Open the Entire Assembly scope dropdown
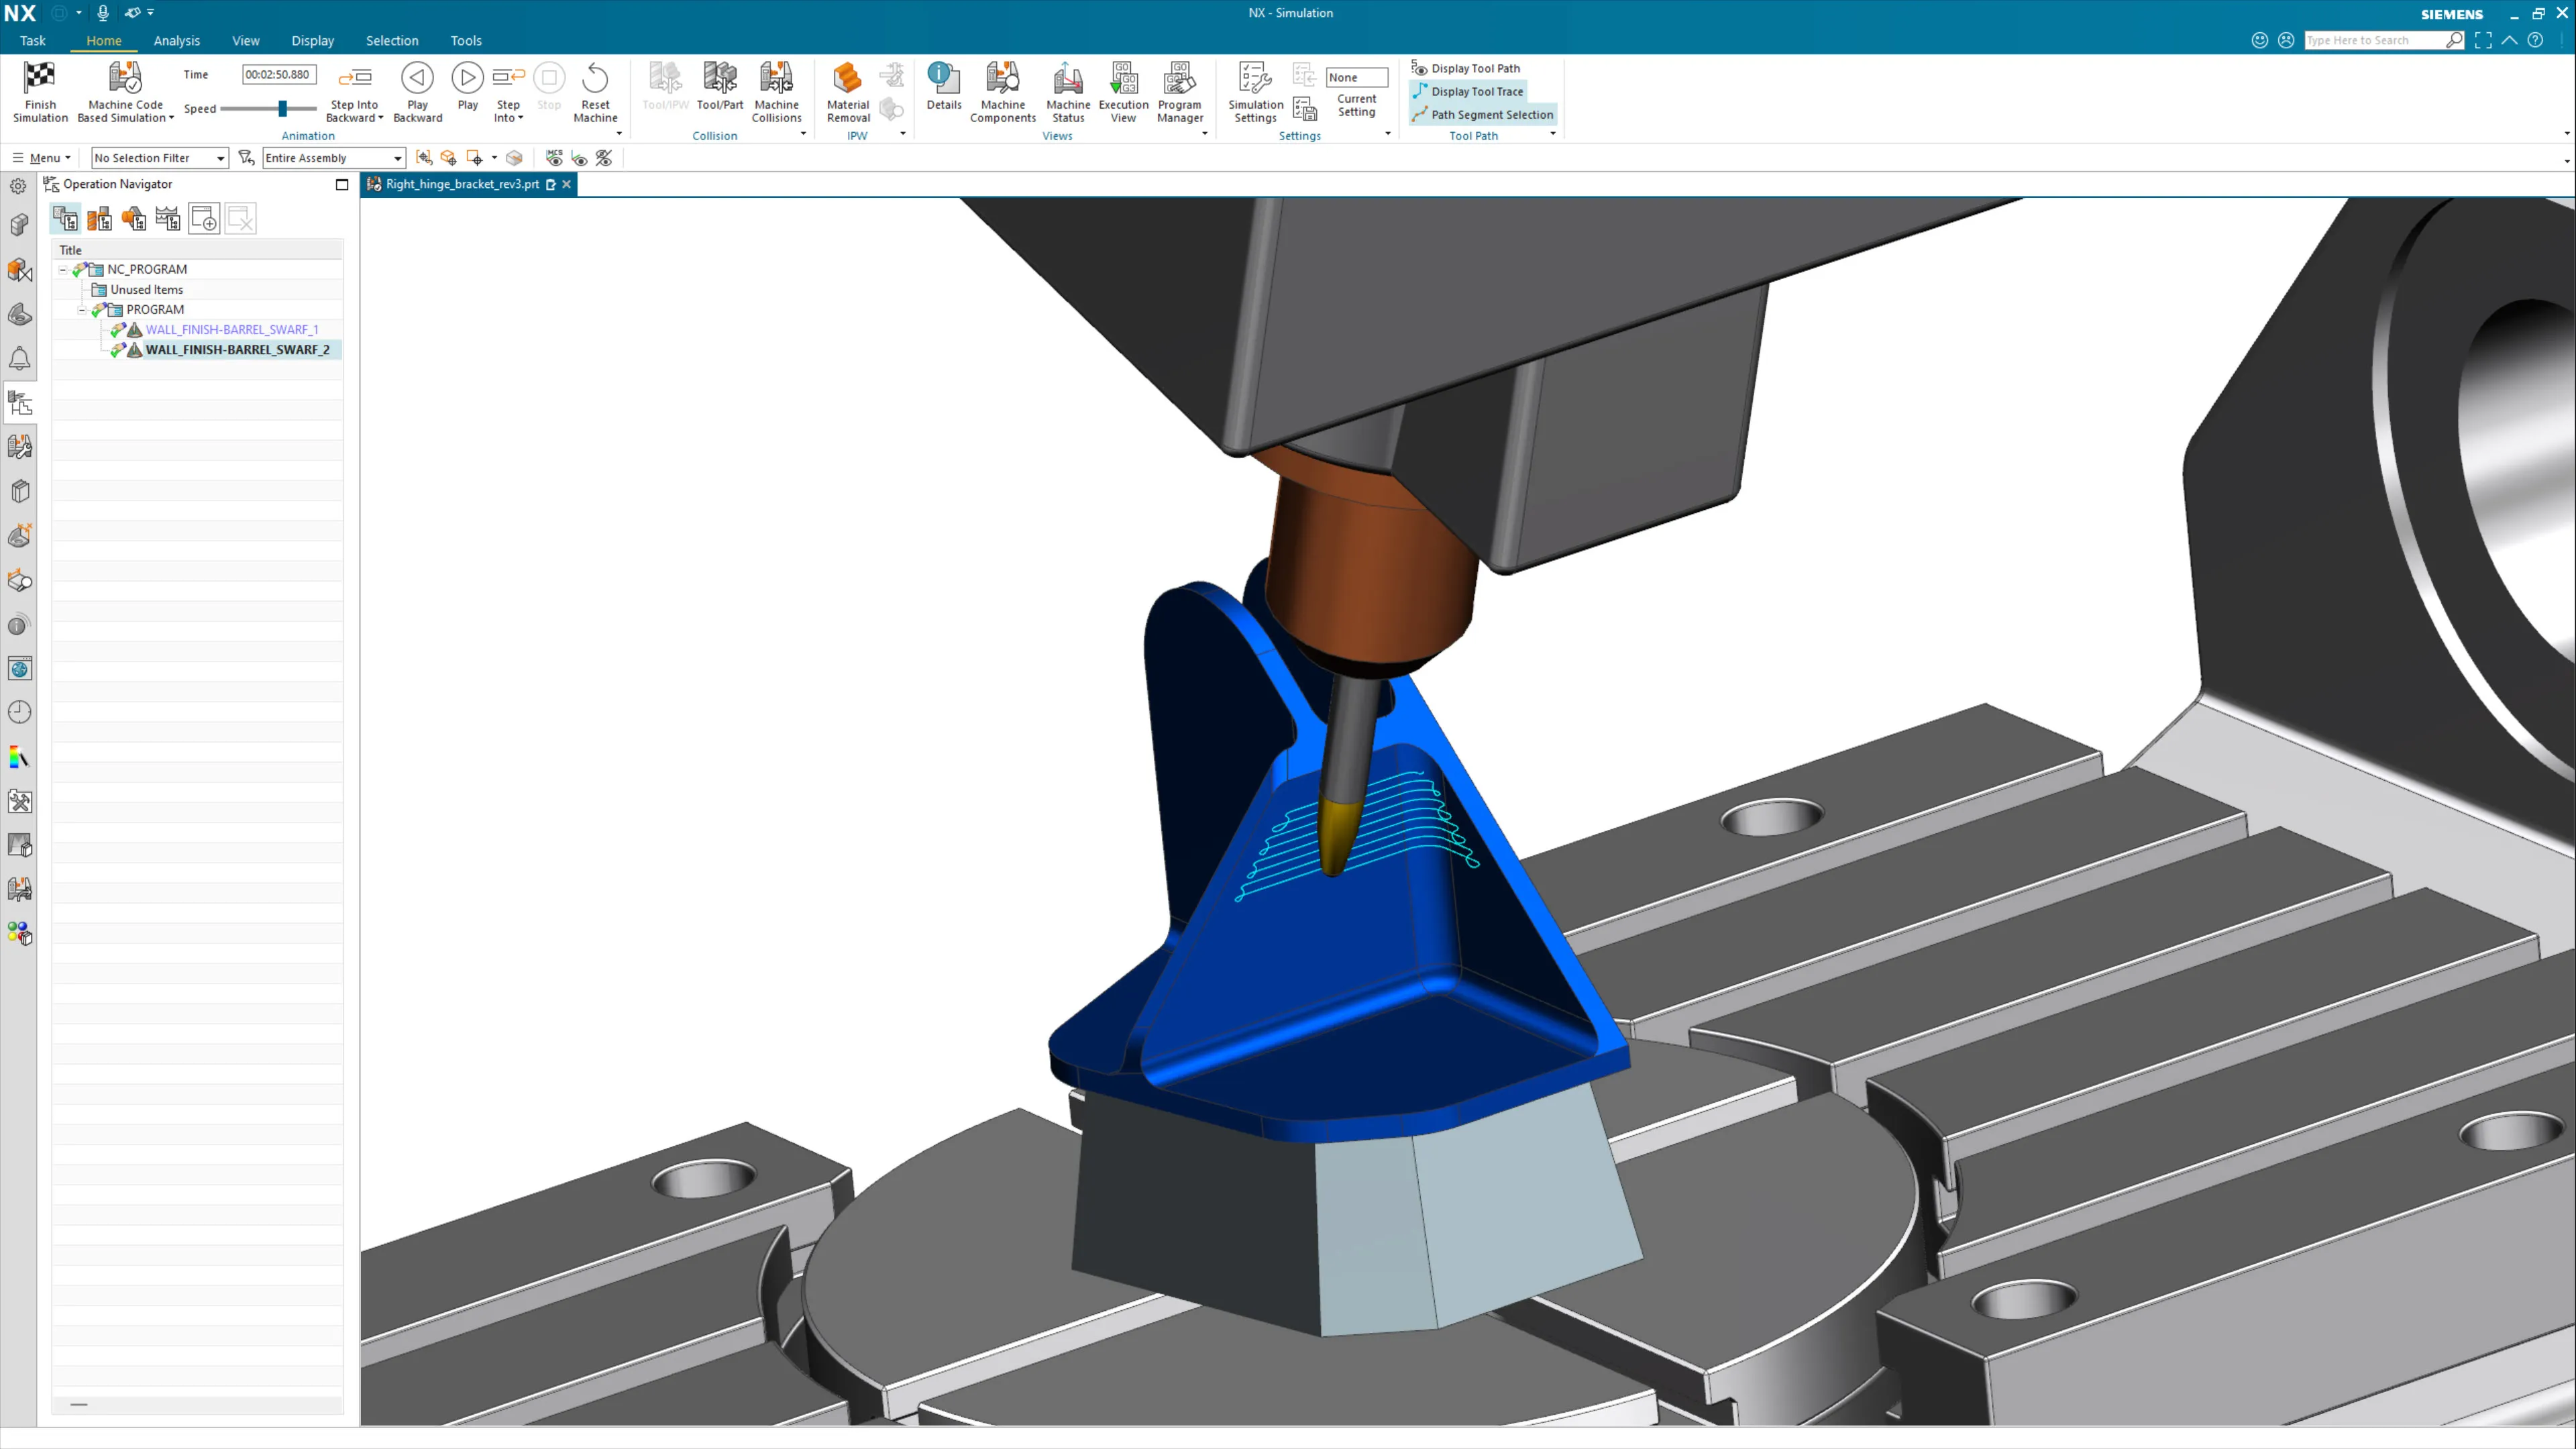This screenshot has width=2576, height=1449. [333, 158]
